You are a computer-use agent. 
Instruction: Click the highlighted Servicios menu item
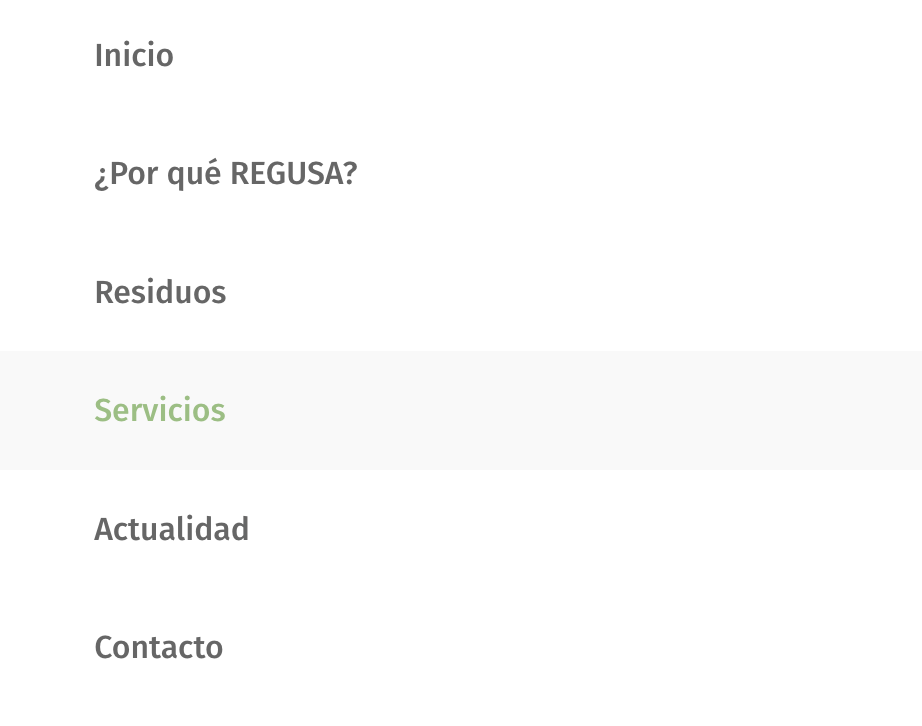tap(160, 411)
